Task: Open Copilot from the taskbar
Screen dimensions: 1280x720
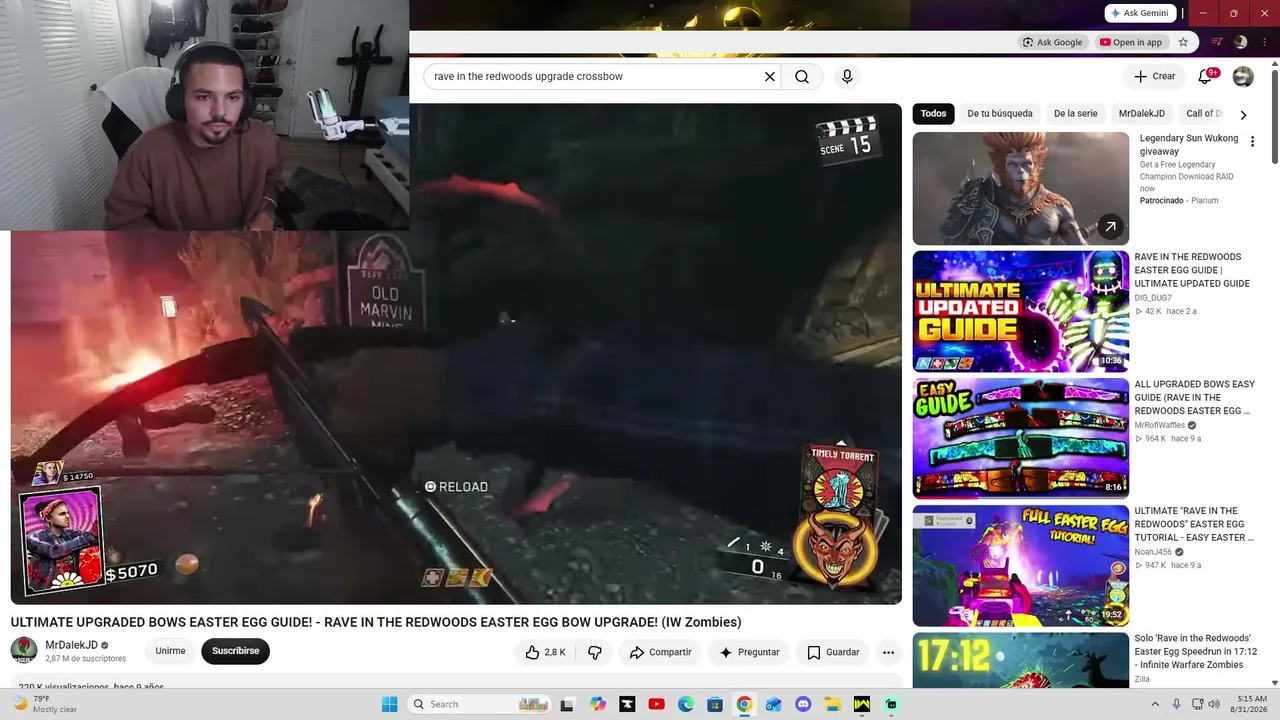Action: (x=598, y=704)
